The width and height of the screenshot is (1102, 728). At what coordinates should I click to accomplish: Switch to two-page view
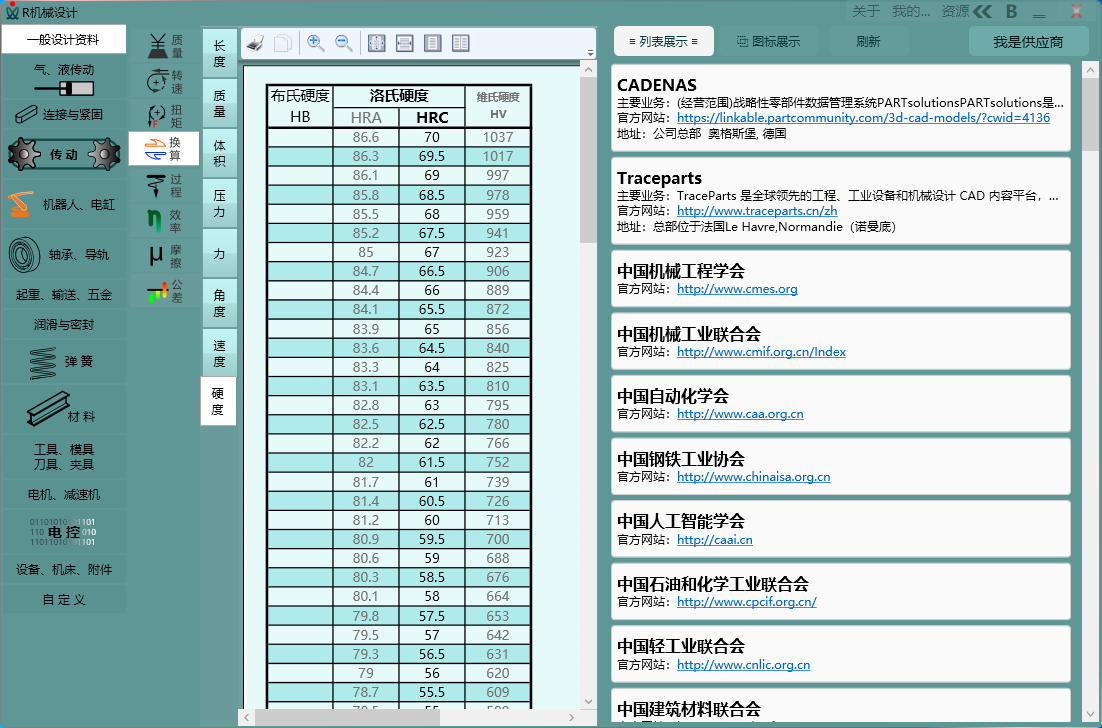click(x=461, y=43)
